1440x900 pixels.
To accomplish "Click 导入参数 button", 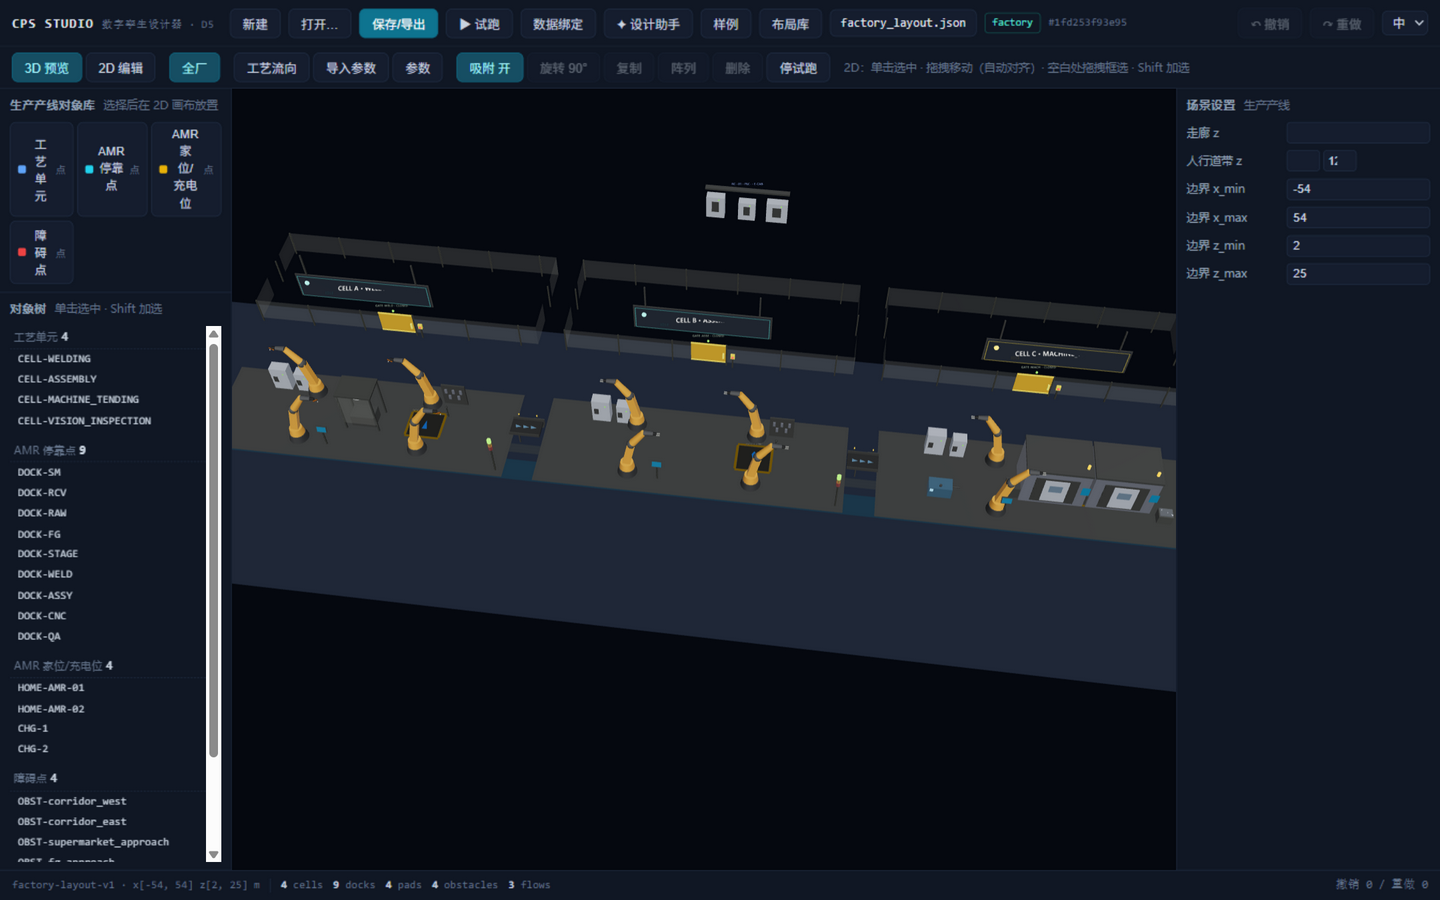I will tap(351, 68).
